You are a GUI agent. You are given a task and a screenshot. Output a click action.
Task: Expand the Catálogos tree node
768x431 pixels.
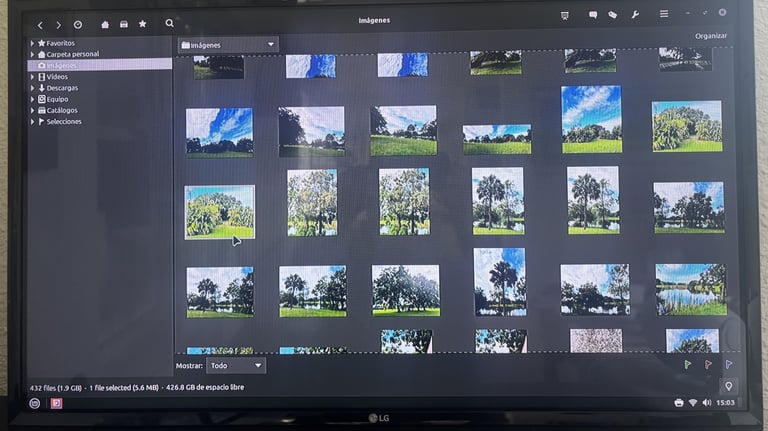click(x=32, y=111)
